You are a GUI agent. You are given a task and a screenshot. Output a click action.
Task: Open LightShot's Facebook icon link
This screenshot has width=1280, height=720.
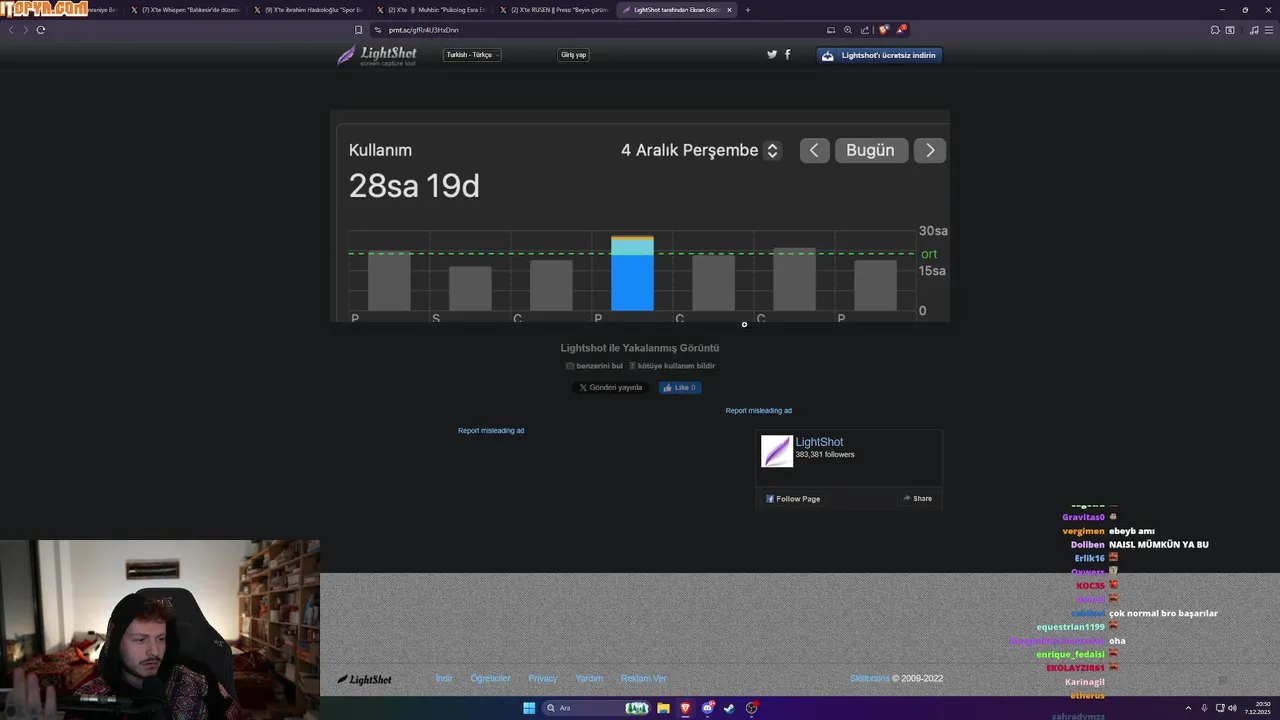coord(787,54)
